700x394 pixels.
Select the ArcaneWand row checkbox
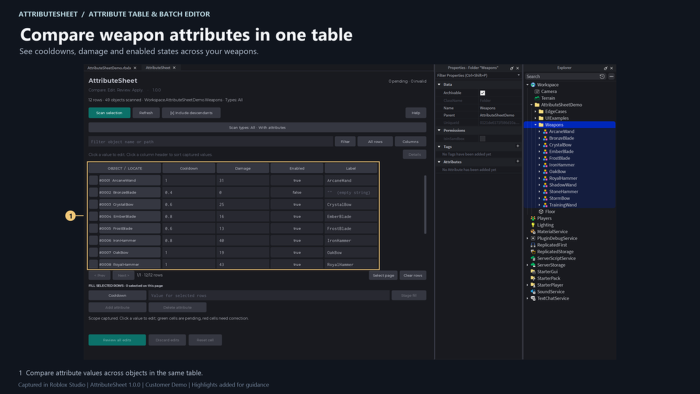(x=93, y=180)
